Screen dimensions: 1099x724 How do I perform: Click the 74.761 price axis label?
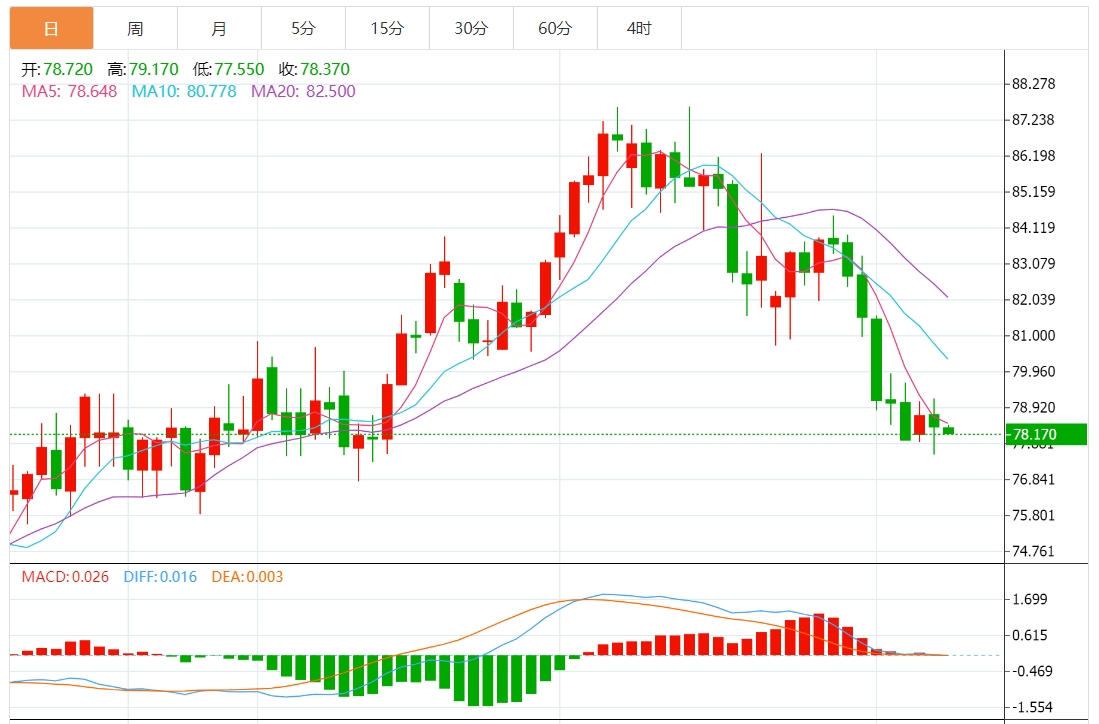pos(1034,551)
